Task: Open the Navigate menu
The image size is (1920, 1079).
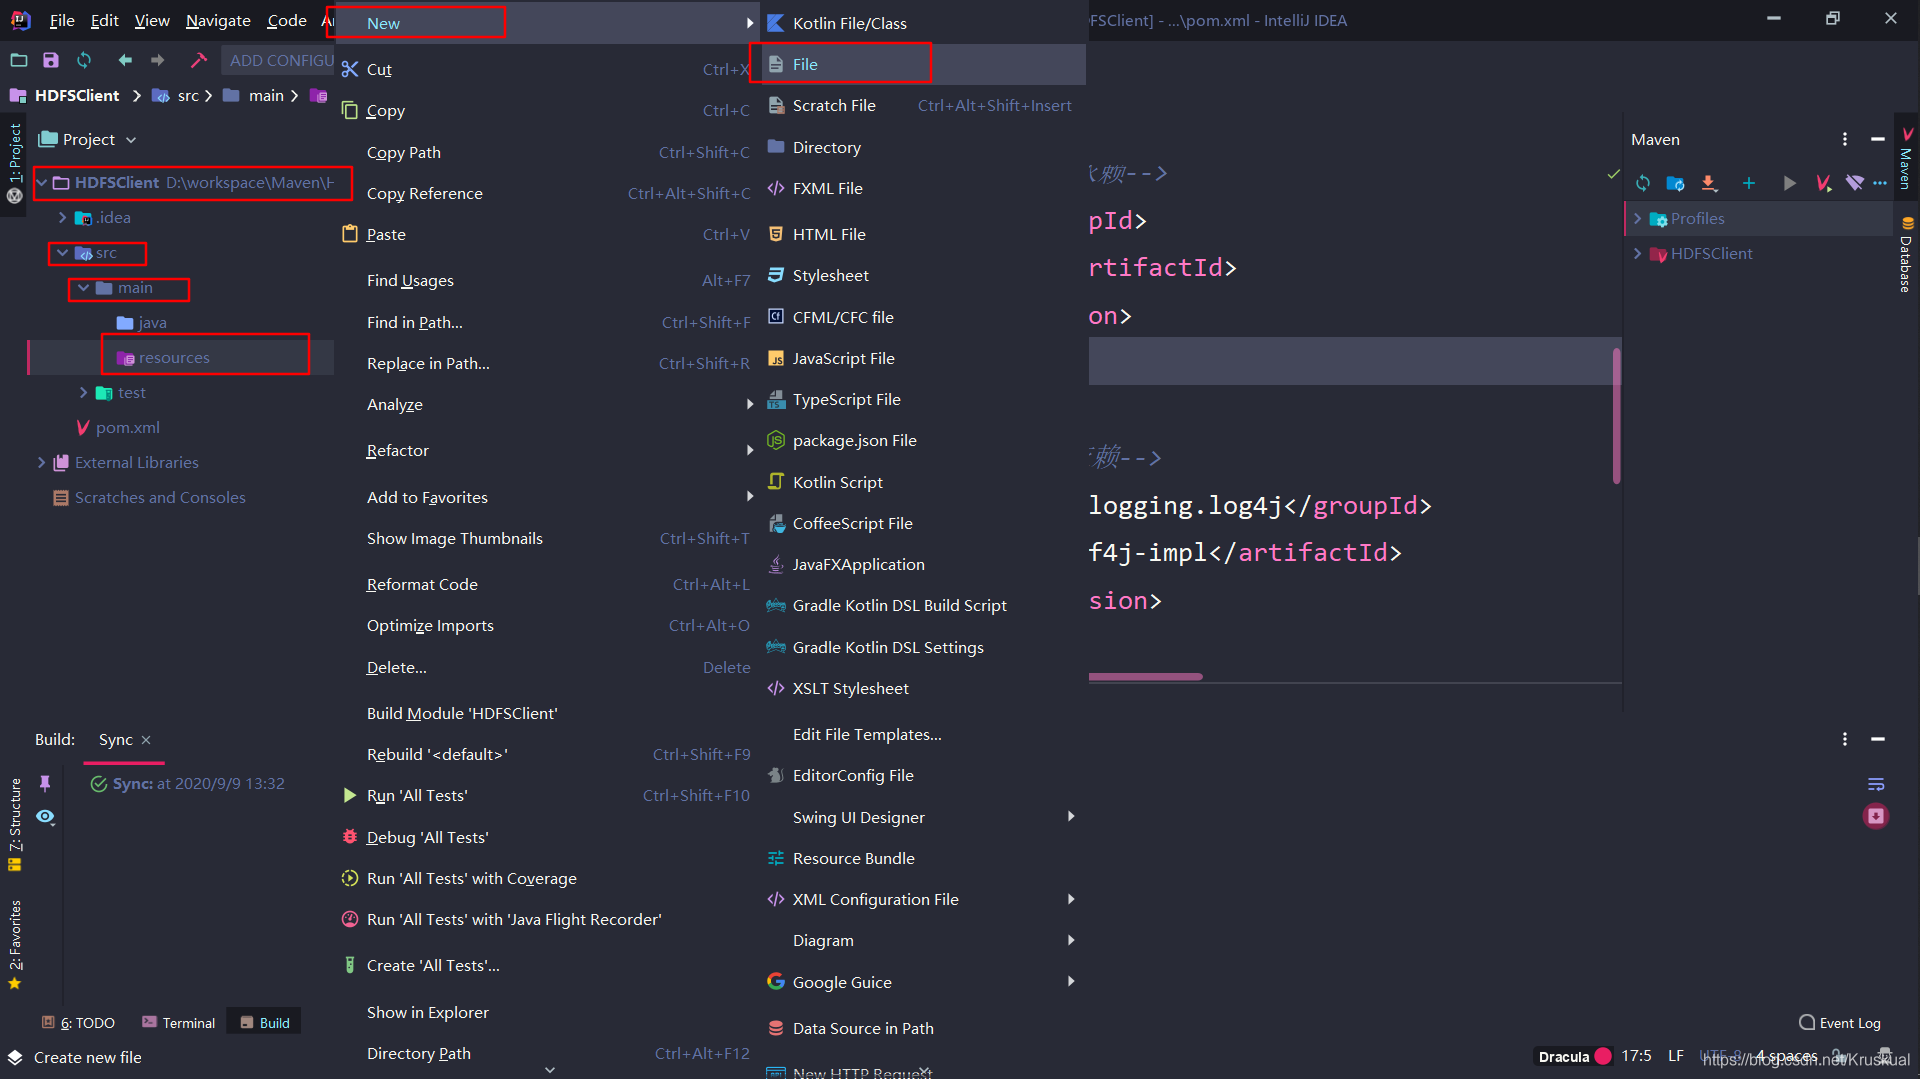Action: 218,20
